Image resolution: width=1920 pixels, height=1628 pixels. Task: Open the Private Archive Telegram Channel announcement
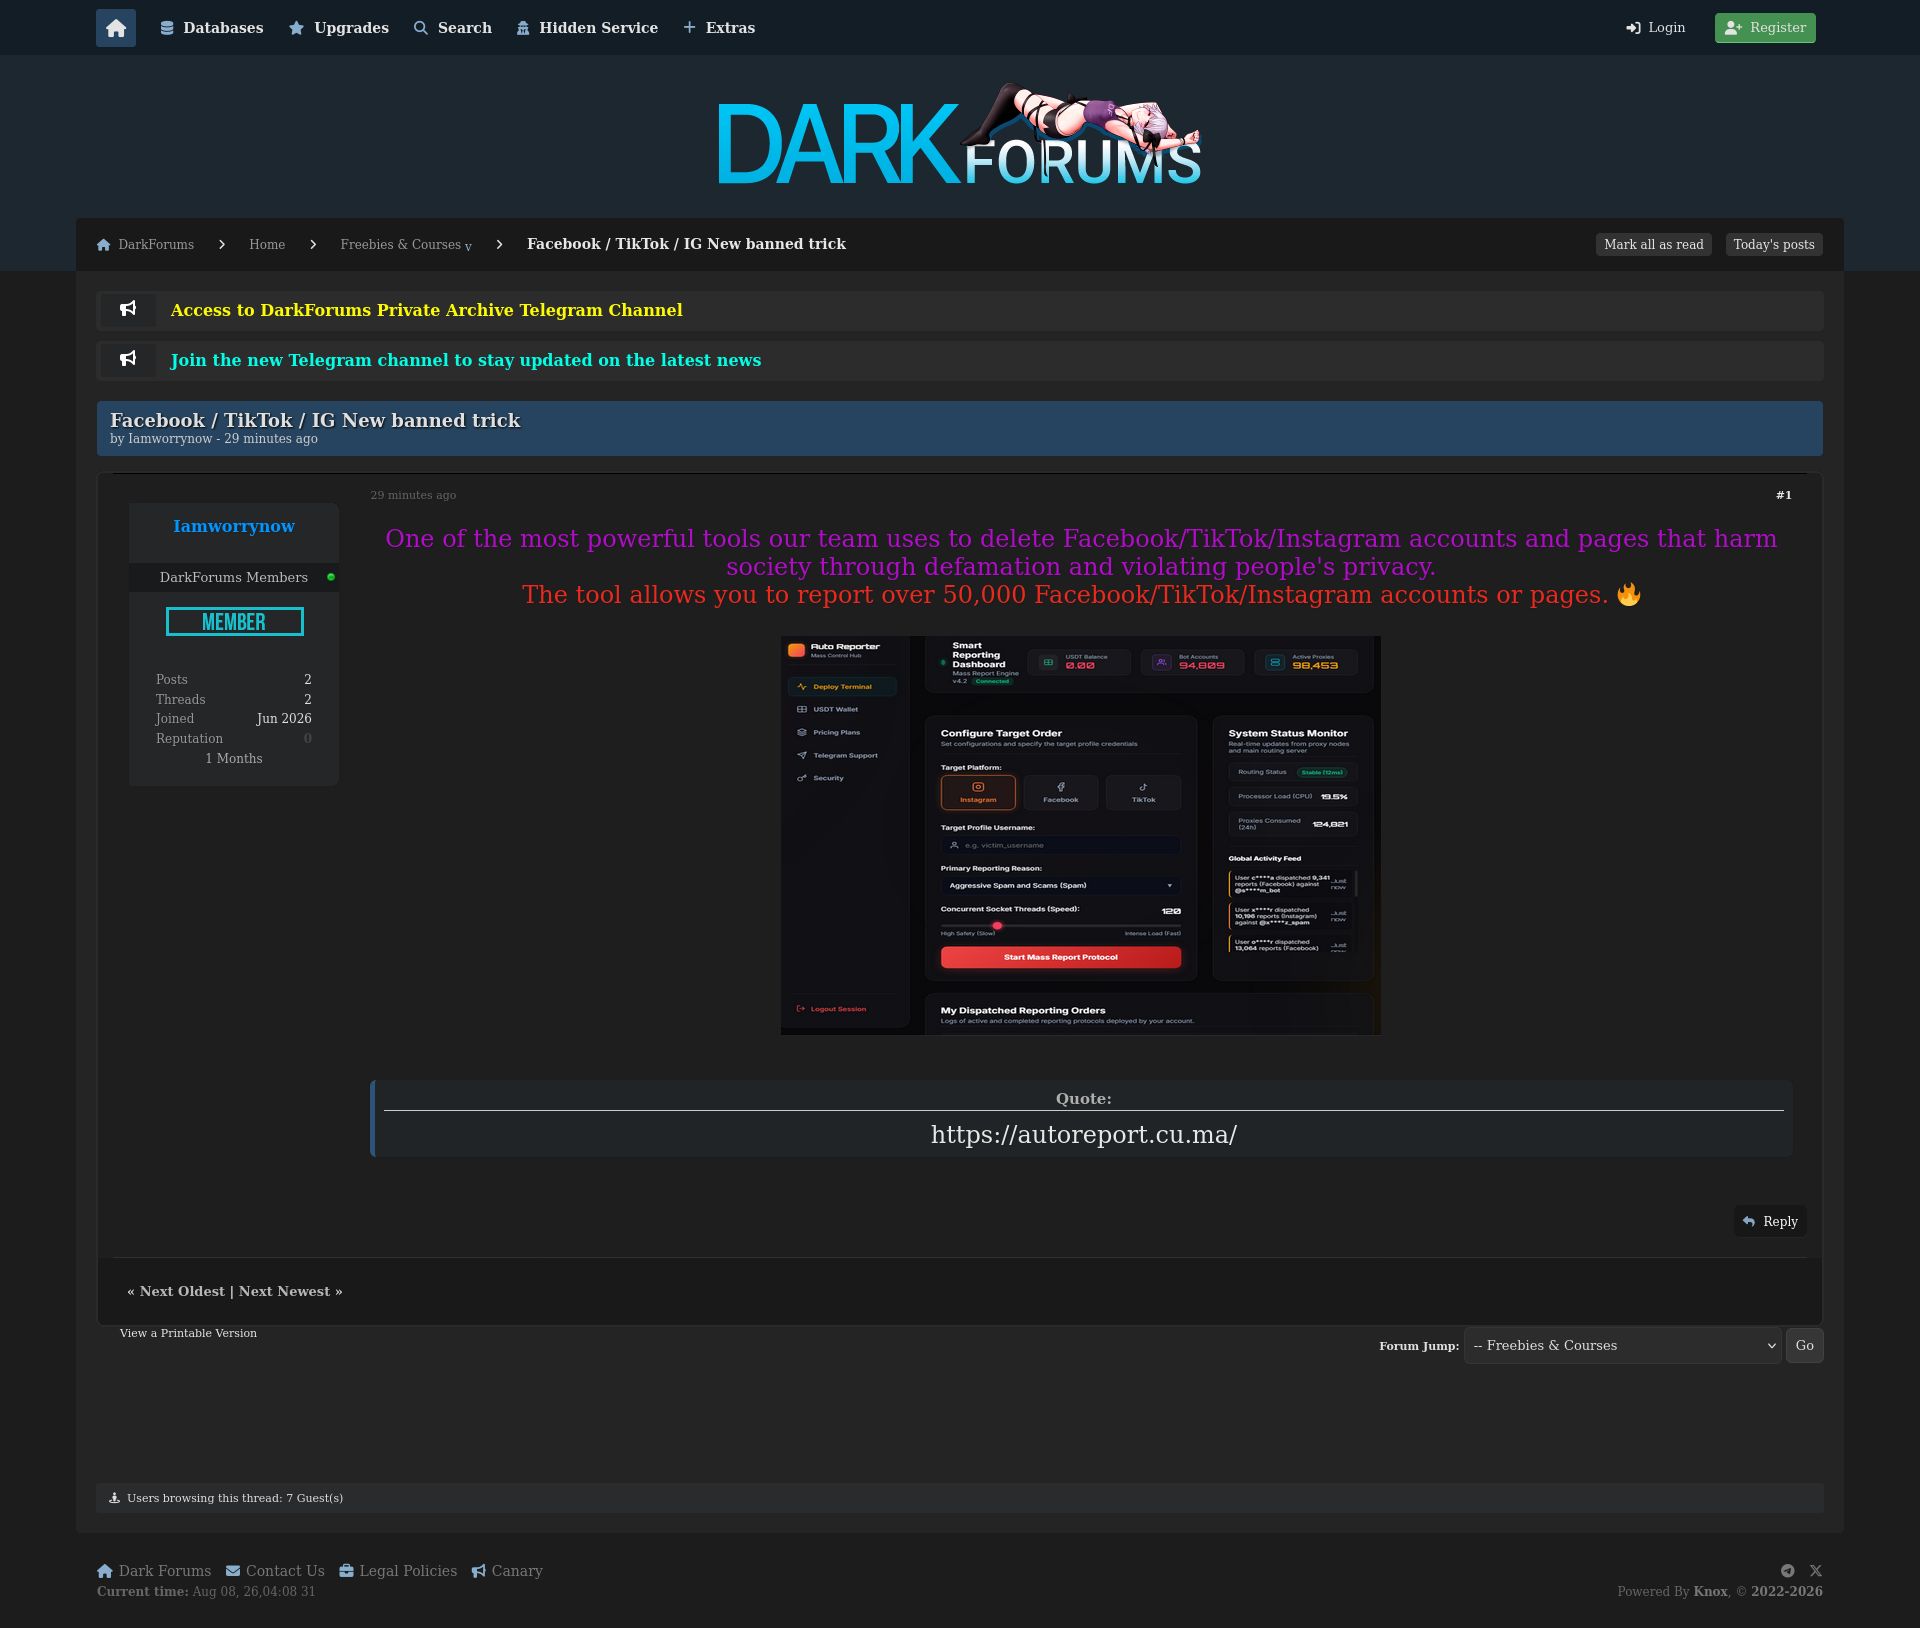[427, 310]
